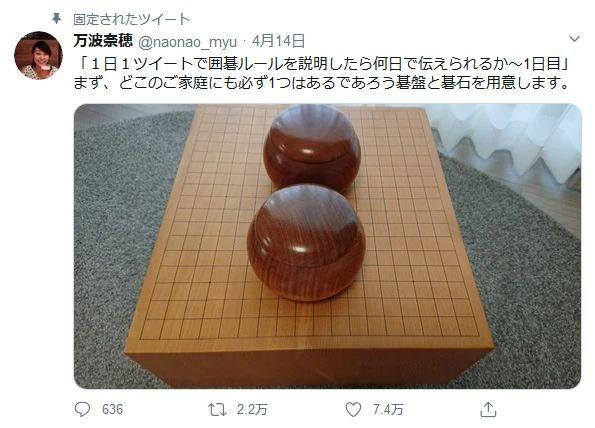This screenshot has height=428, width=595.
Task: Open the Go board photo
Action: [327, 246]
